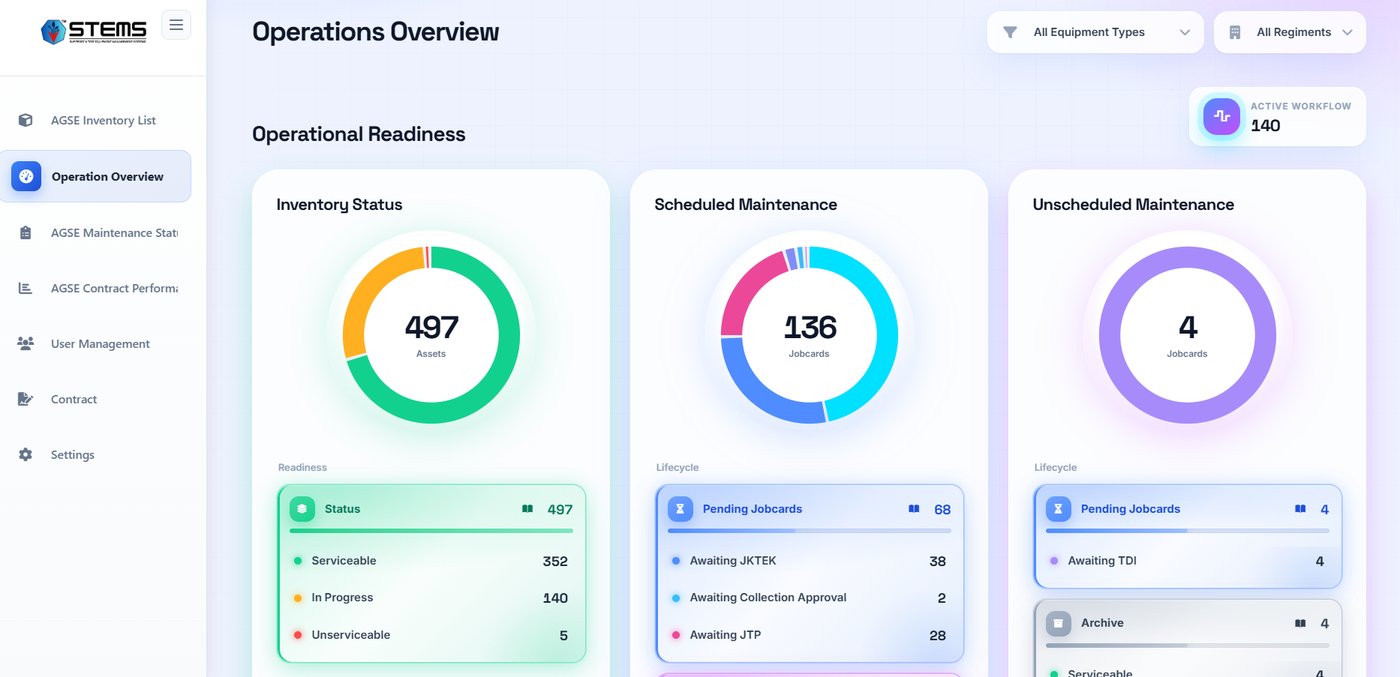The image size is (1400, 677).
Task: Click the Settings gear icon
Action: point(26,454)
